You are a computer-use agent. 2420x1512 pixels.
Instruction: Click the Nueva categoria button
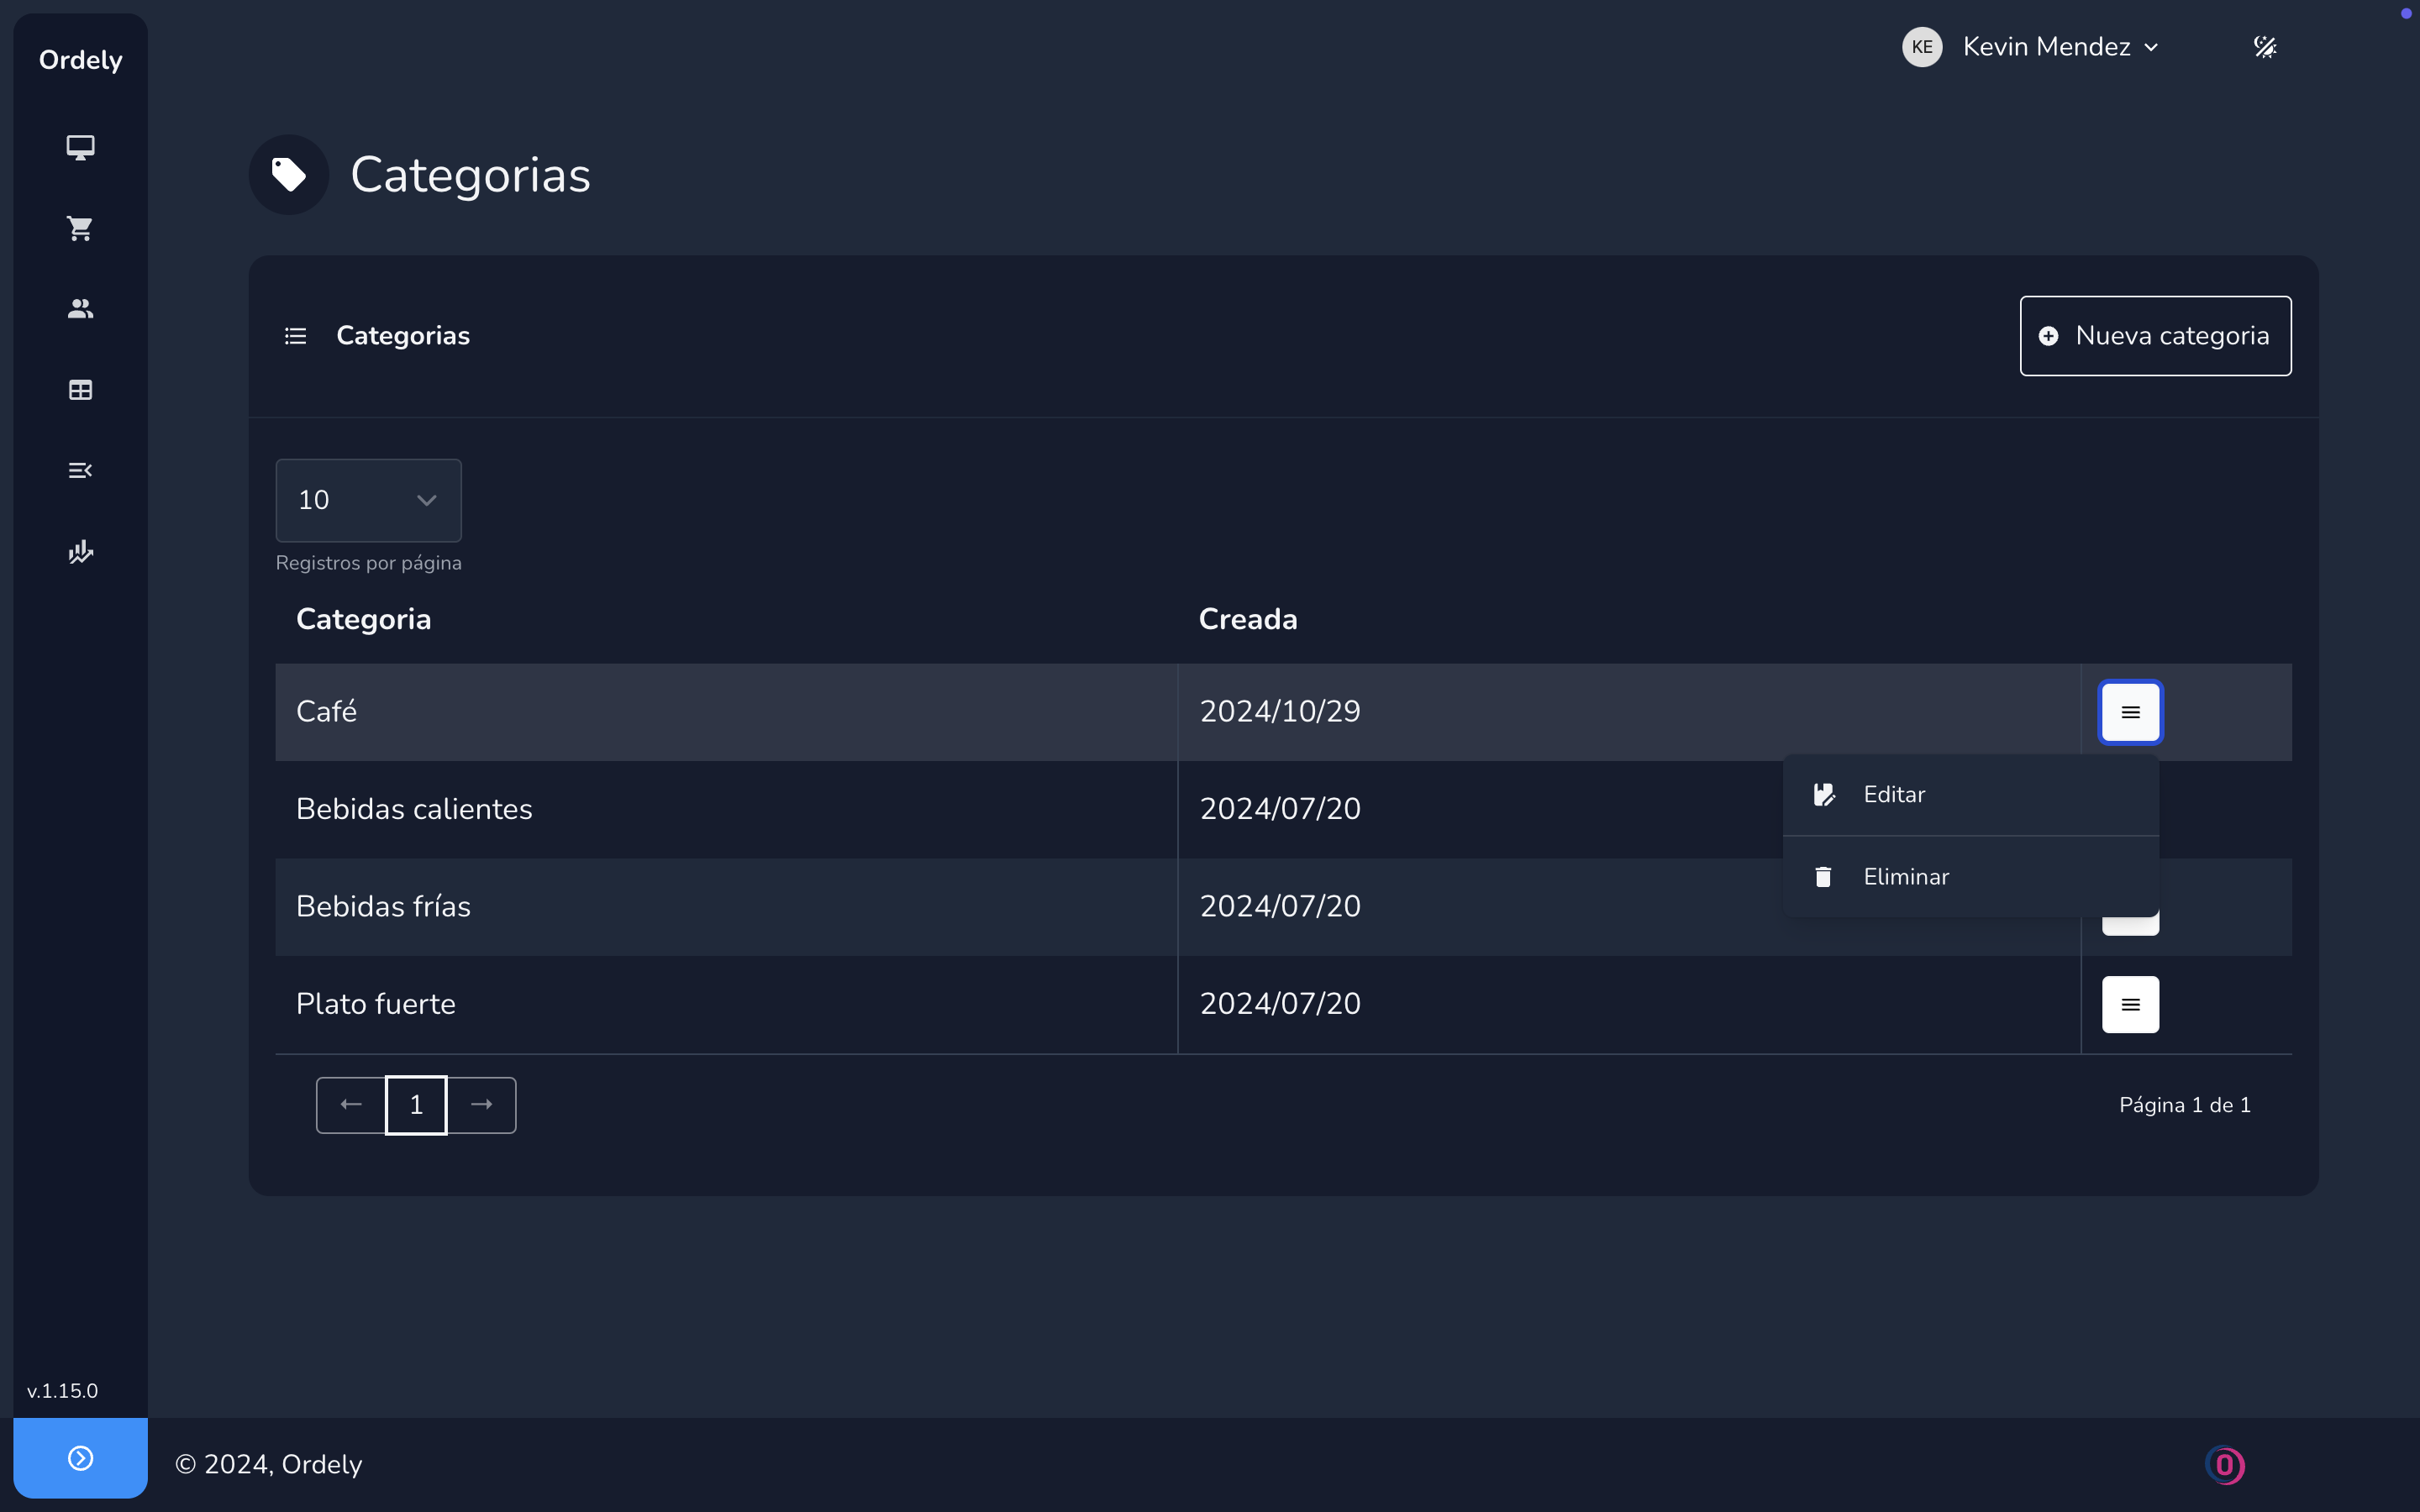[x=2155, y=336]
